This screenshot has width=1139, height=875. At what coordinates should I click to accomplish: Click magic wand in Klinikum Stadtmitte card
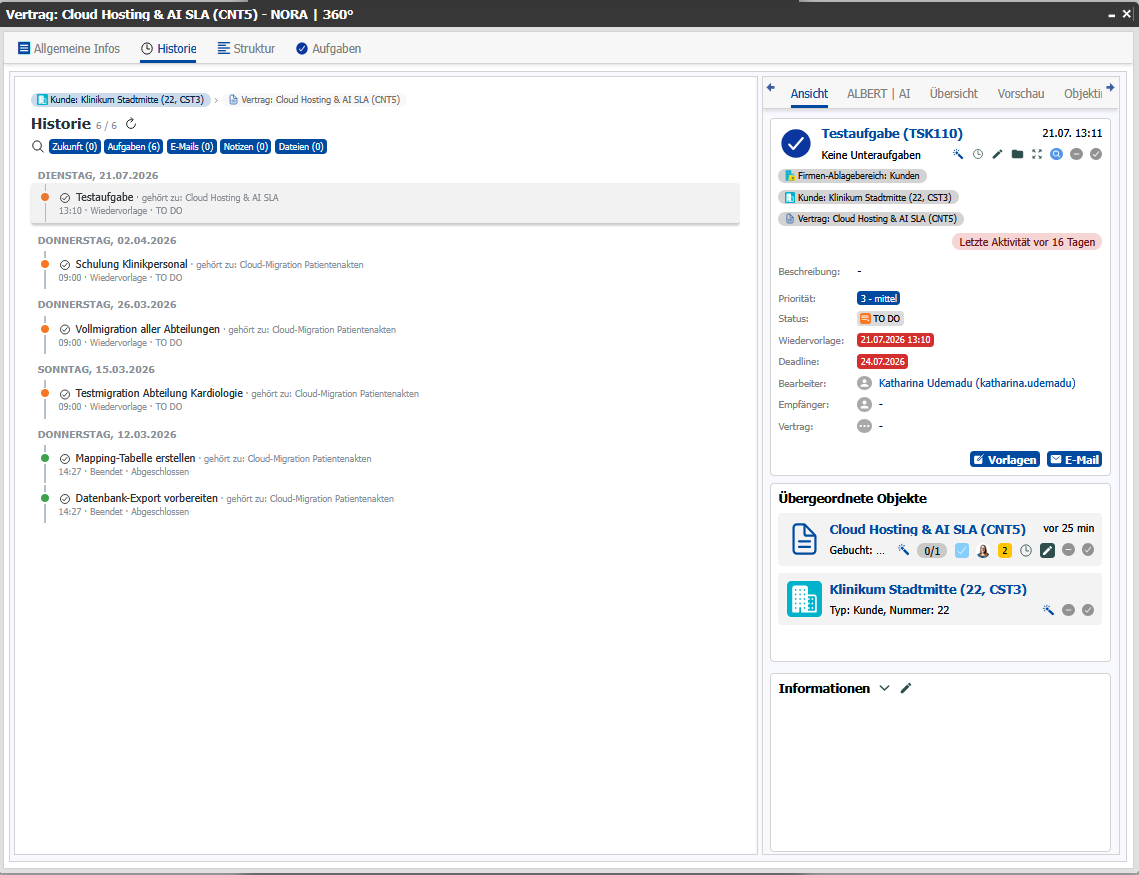pos(1048,610)
